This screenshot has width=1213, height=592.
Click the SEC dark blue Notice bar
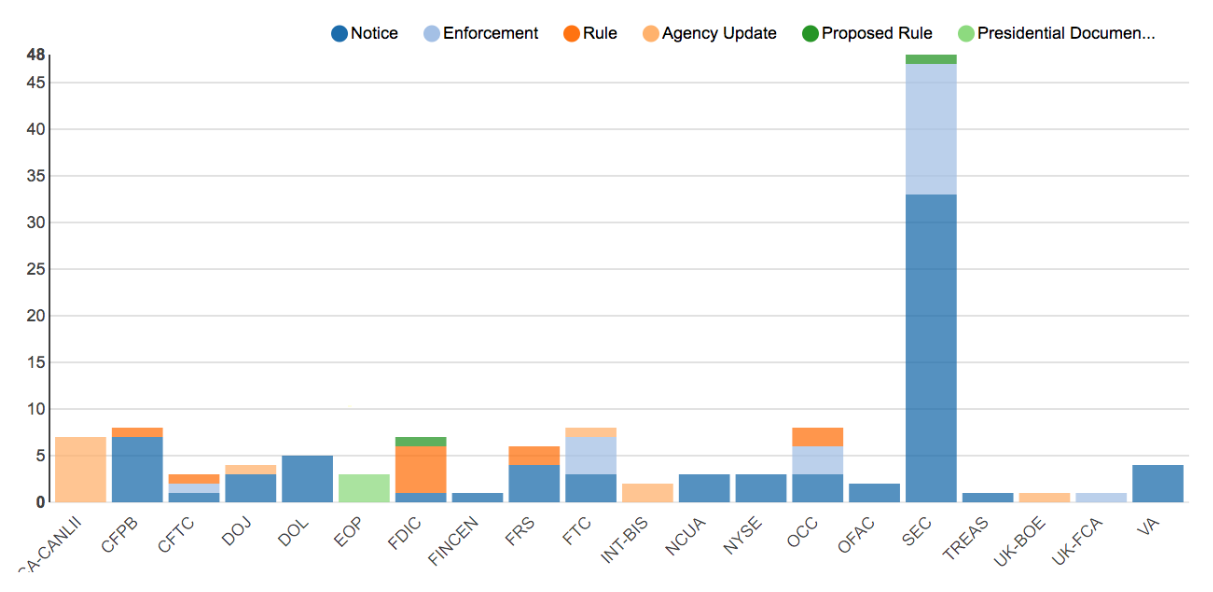click(931, 348)
